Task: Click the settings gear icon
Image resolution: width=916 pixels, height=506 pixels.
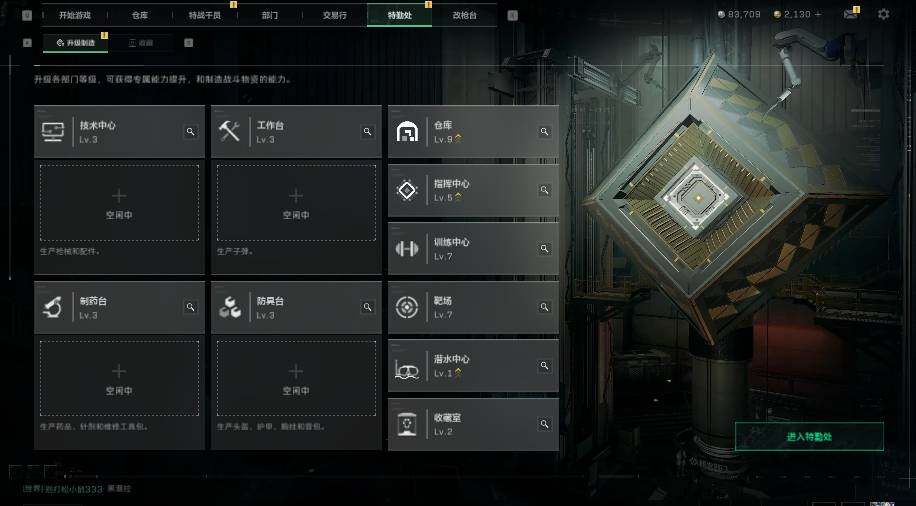Action: coord(883,14)
